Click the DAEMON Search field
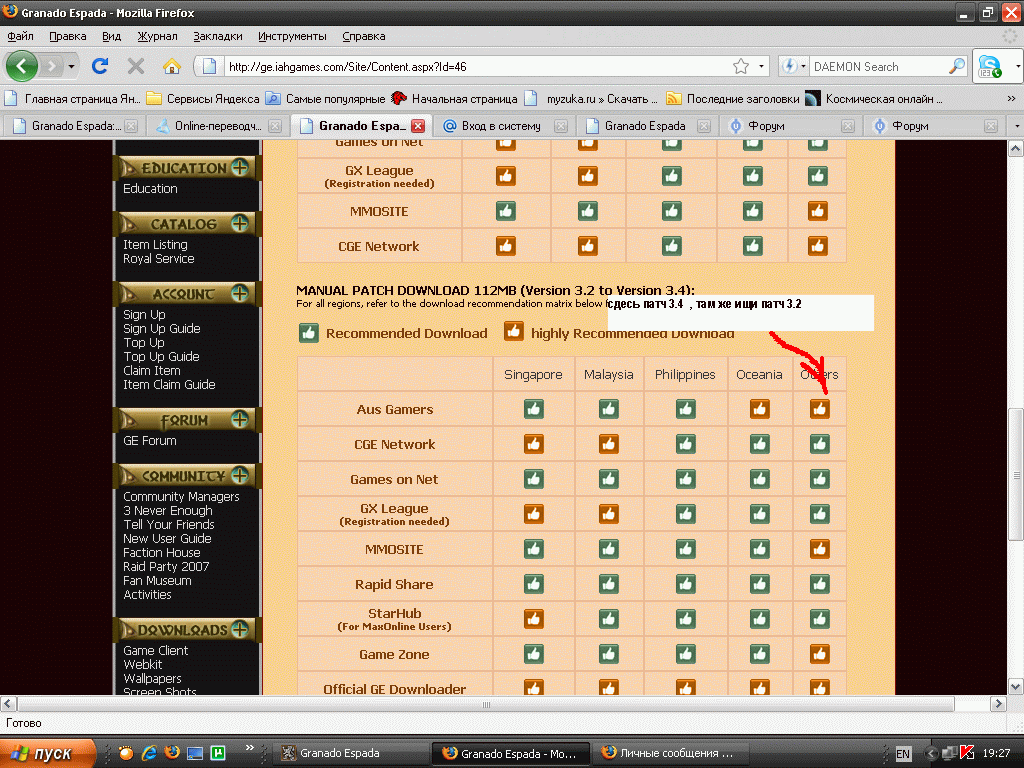The width and height of the screenshot is (1024, 768). point(878,66)
